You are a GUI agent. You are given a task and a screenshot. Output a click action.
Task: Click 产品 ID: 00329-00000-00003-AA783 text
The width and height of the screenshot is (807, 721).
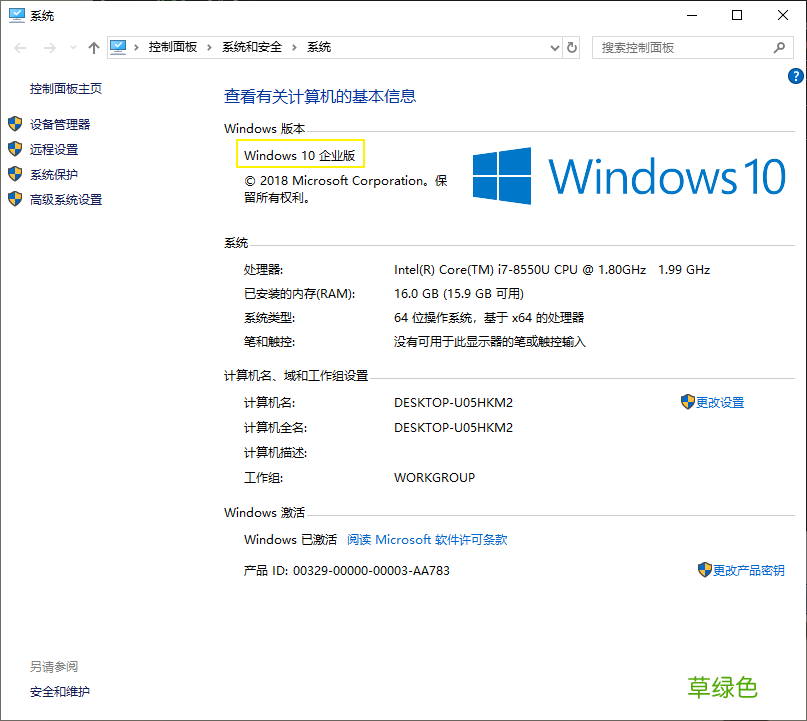click(x=346, y=570)
